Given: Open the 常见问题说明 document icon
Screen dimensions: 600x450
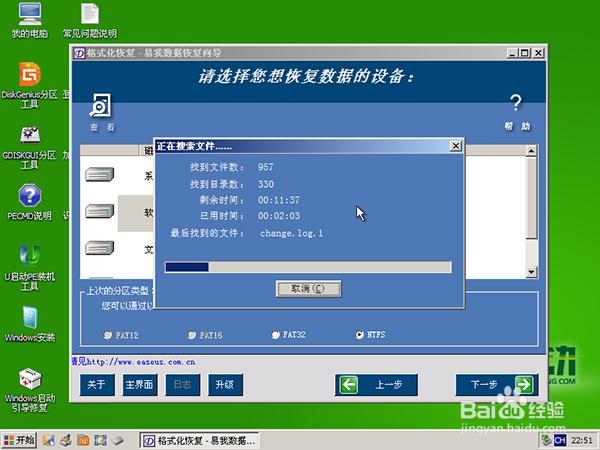Looking at the screenshot, I should pos(90,20).
